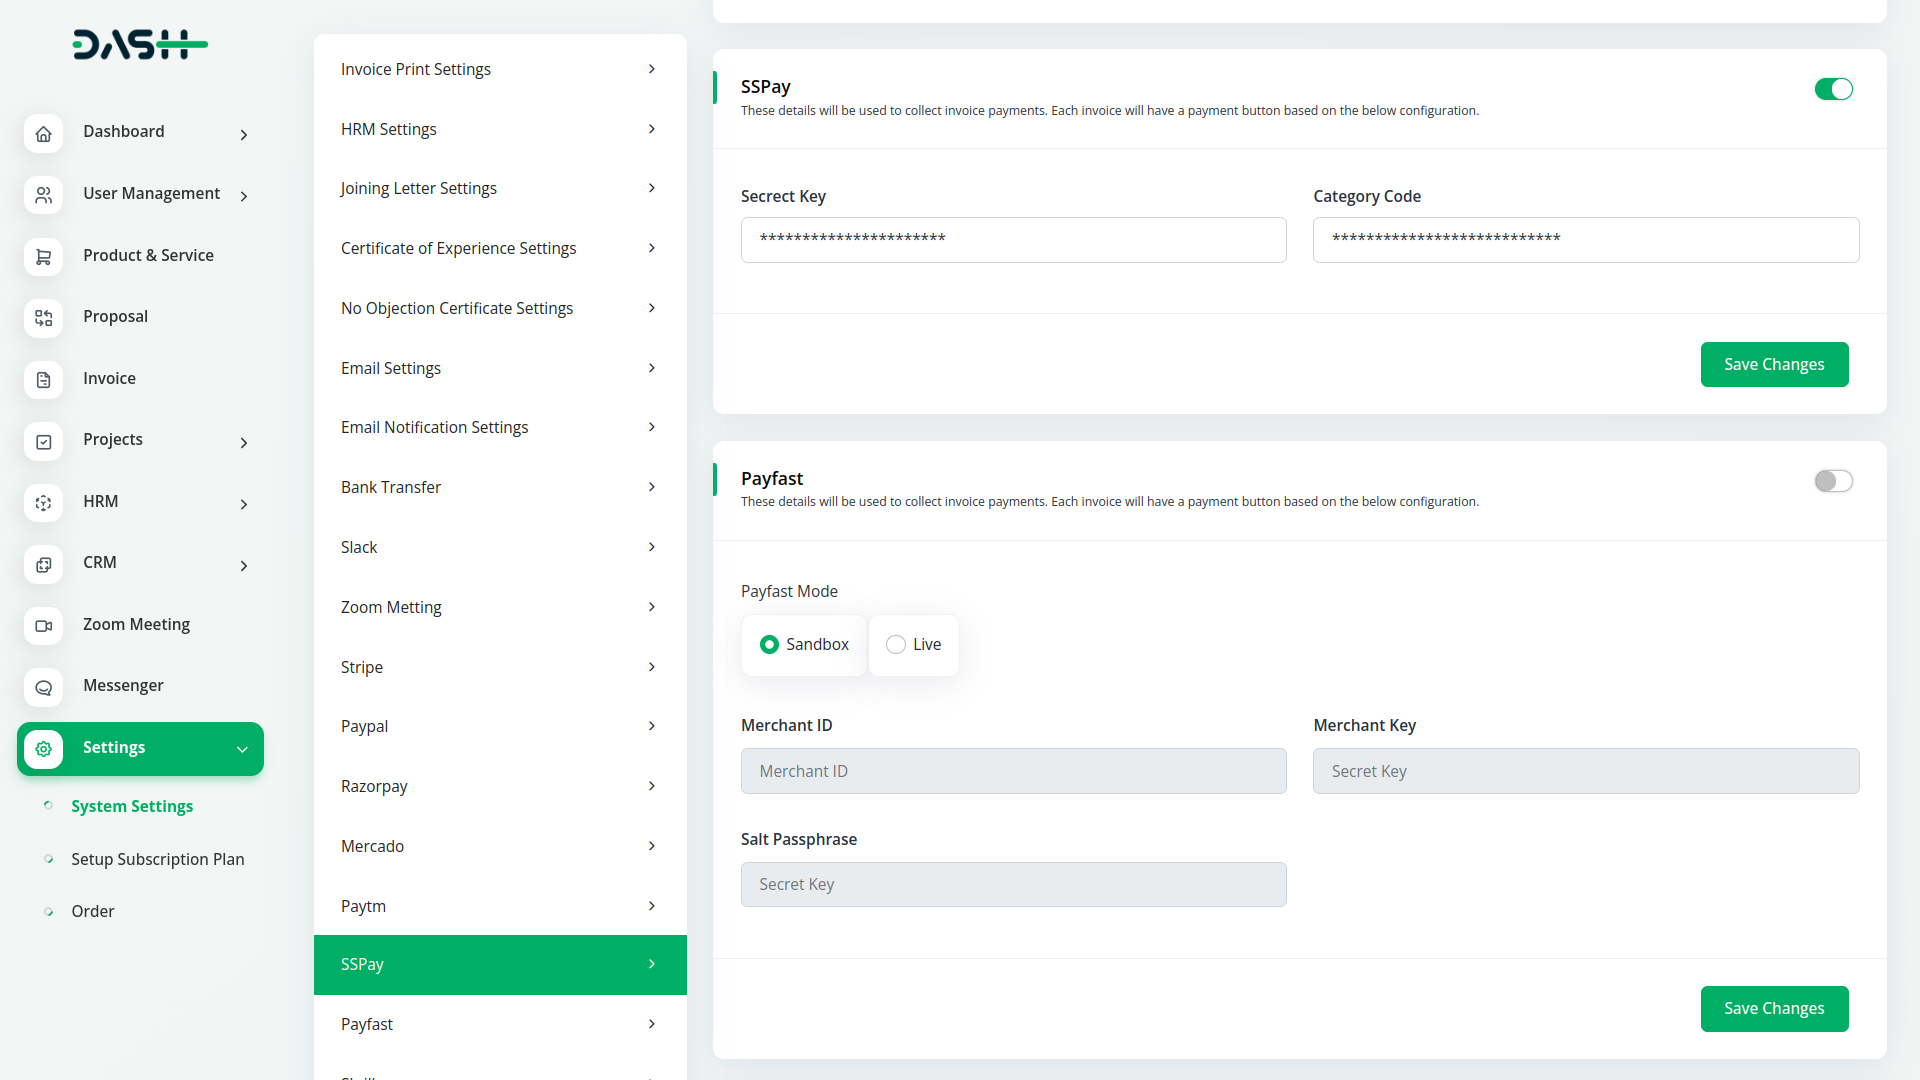Click the Merchant Key input field

(x=1586, y=771)
